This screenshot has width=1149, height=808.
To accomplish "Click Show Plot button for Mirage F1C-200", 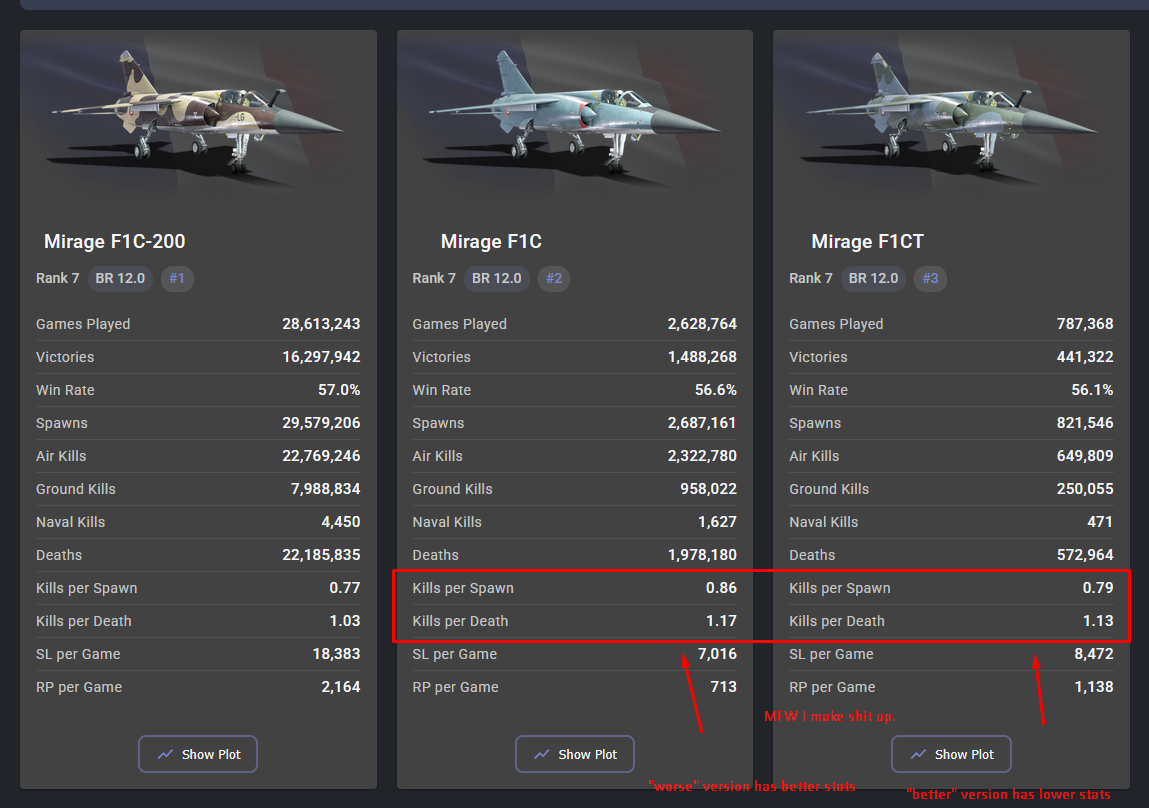I will tap(198, 754).
